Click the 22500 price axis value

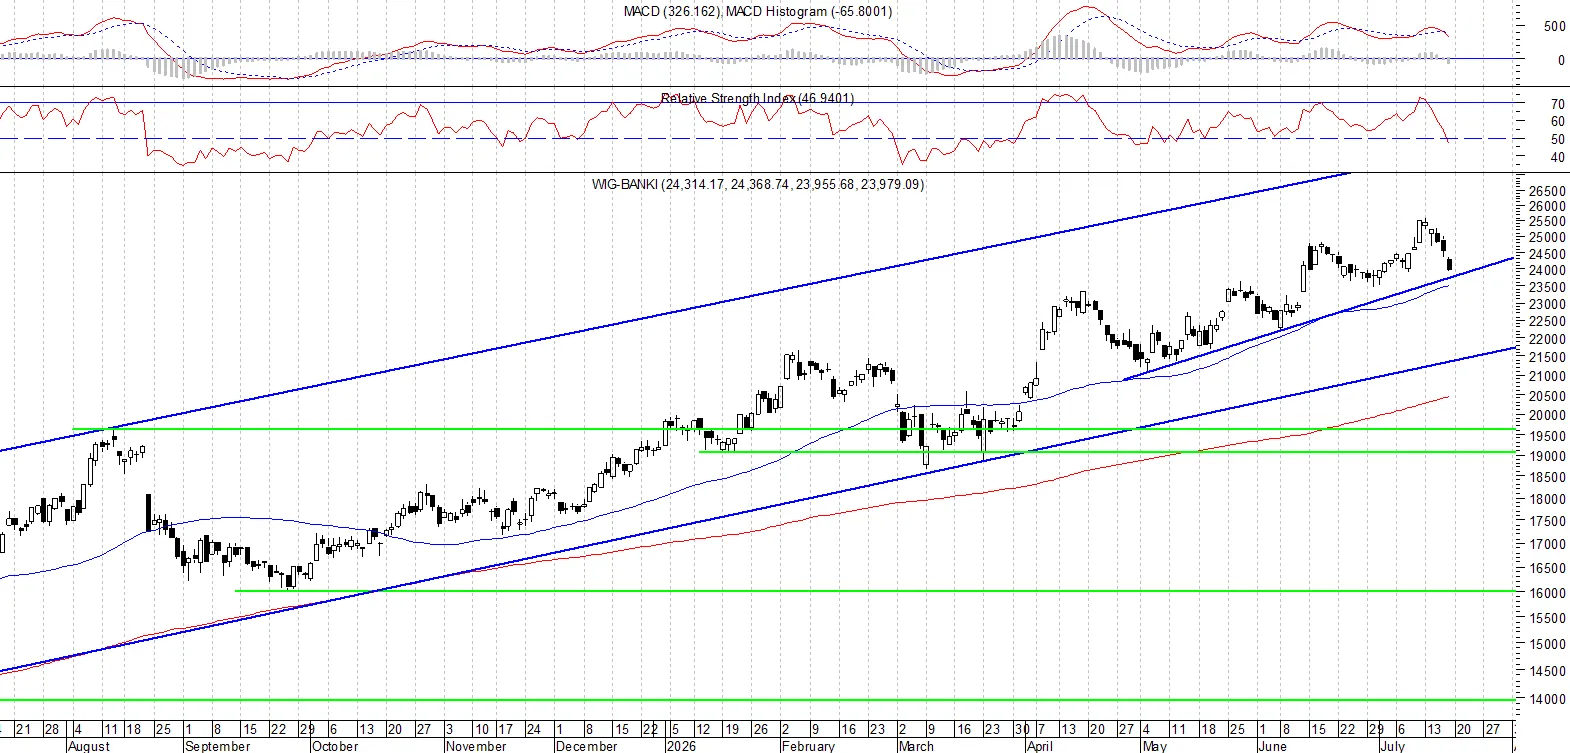tap(1547, 321)
